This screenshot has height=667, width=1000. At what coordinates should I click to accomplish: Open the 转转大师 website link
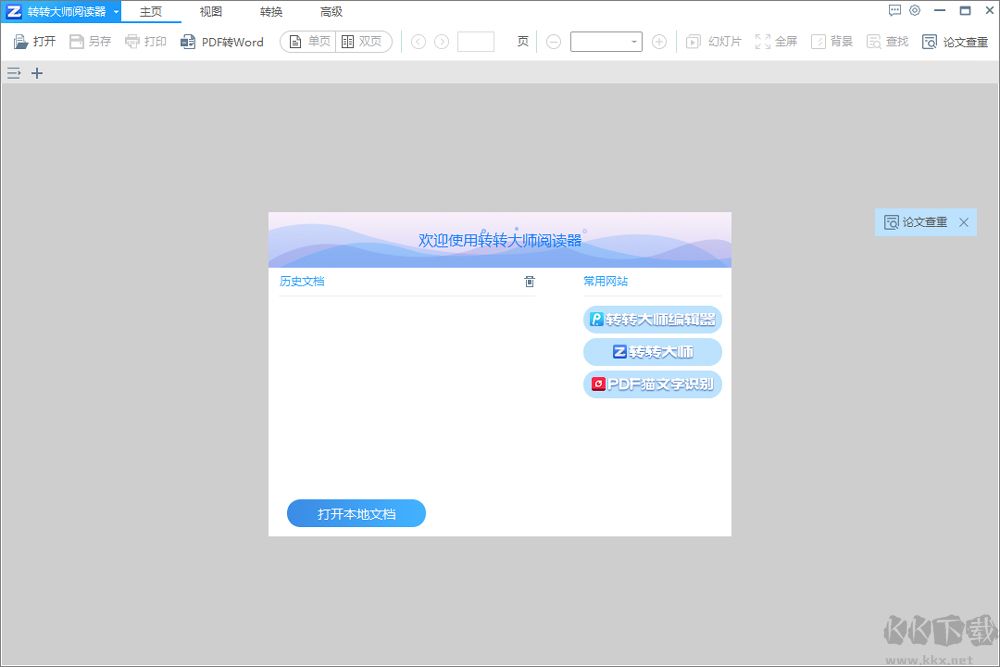(x=652, y=351)
